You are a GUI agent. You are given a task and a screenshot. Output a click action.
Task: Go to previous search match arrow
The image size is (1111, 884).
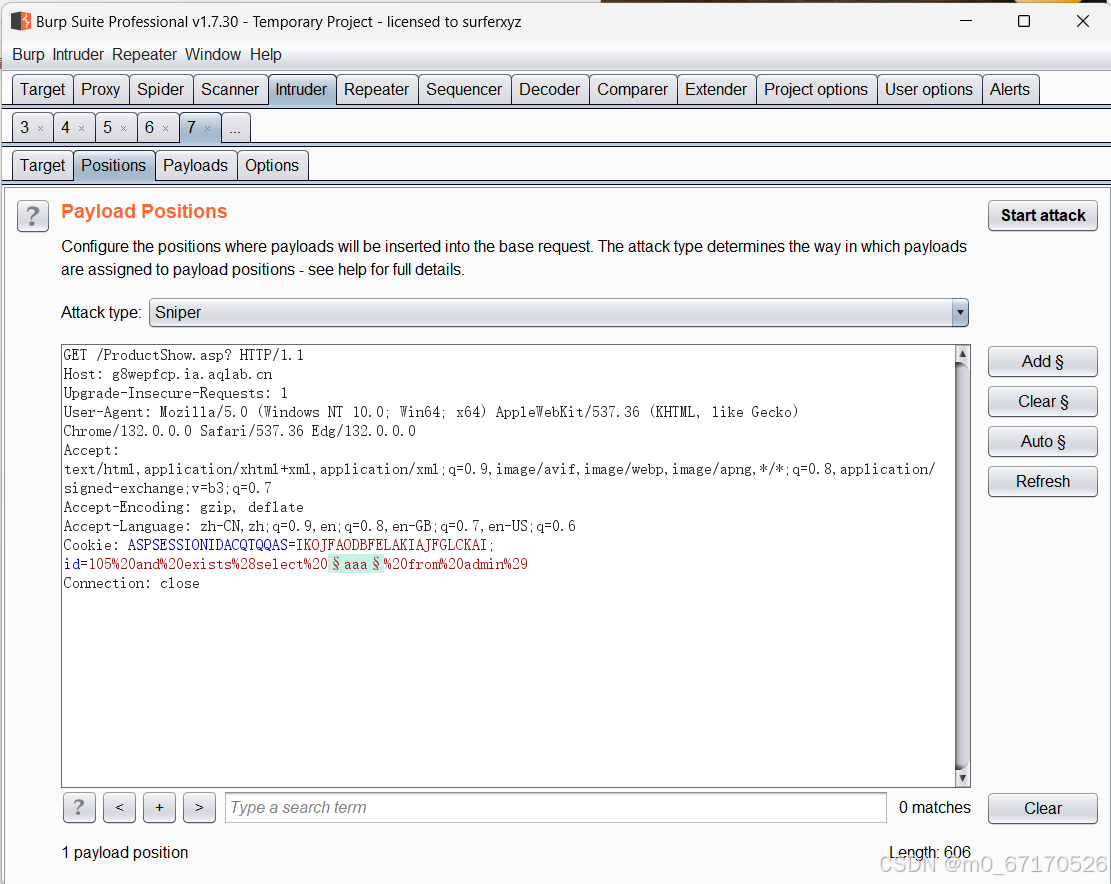pos(120,808)
